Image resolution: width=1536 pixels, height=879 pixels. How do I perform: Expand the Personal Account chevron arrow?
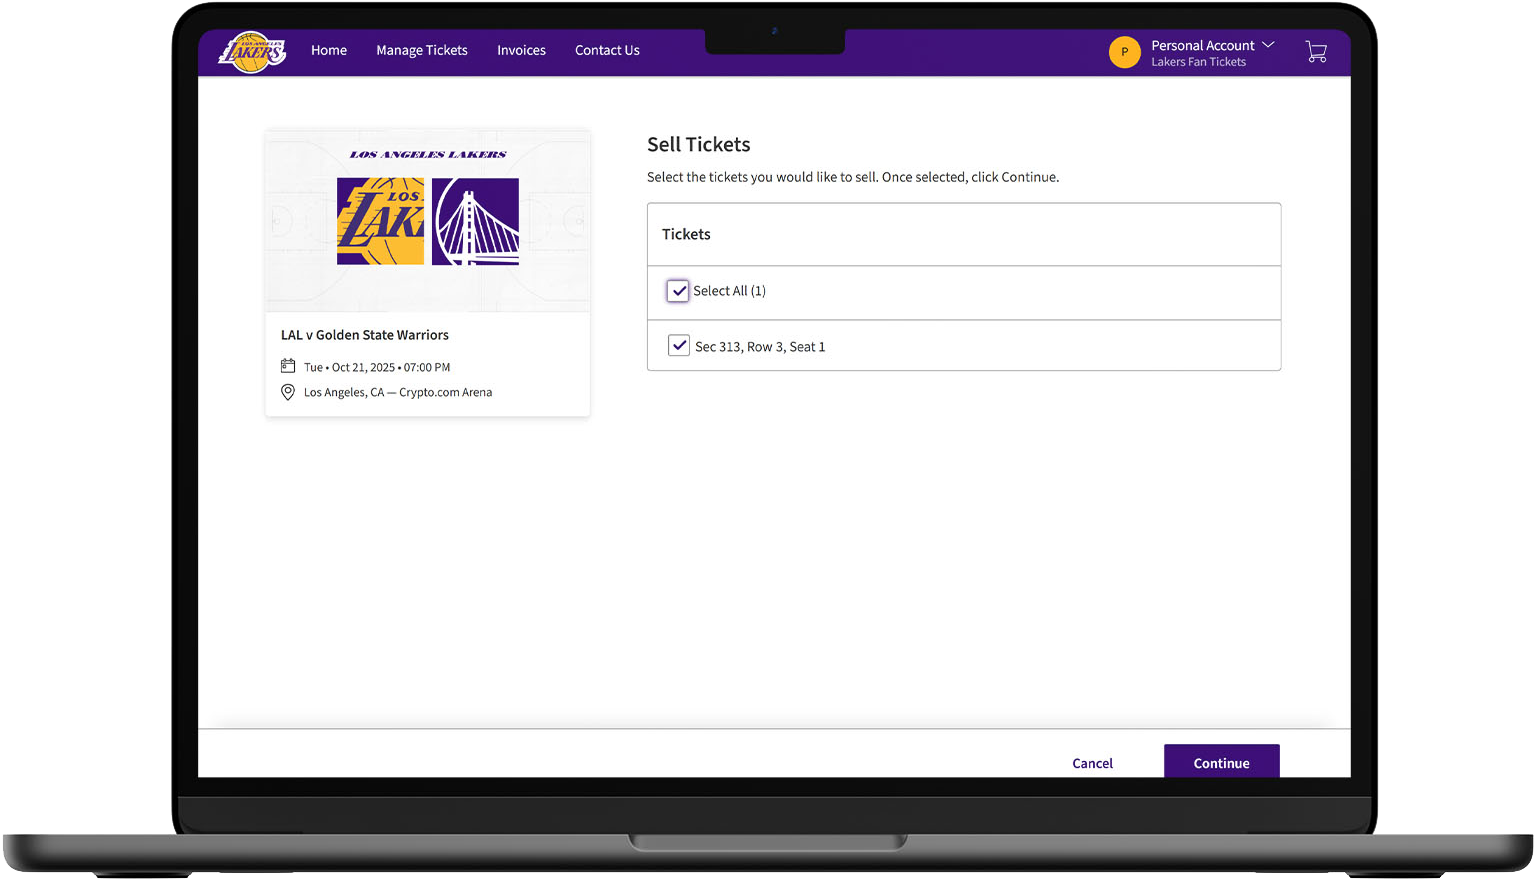1268,45
